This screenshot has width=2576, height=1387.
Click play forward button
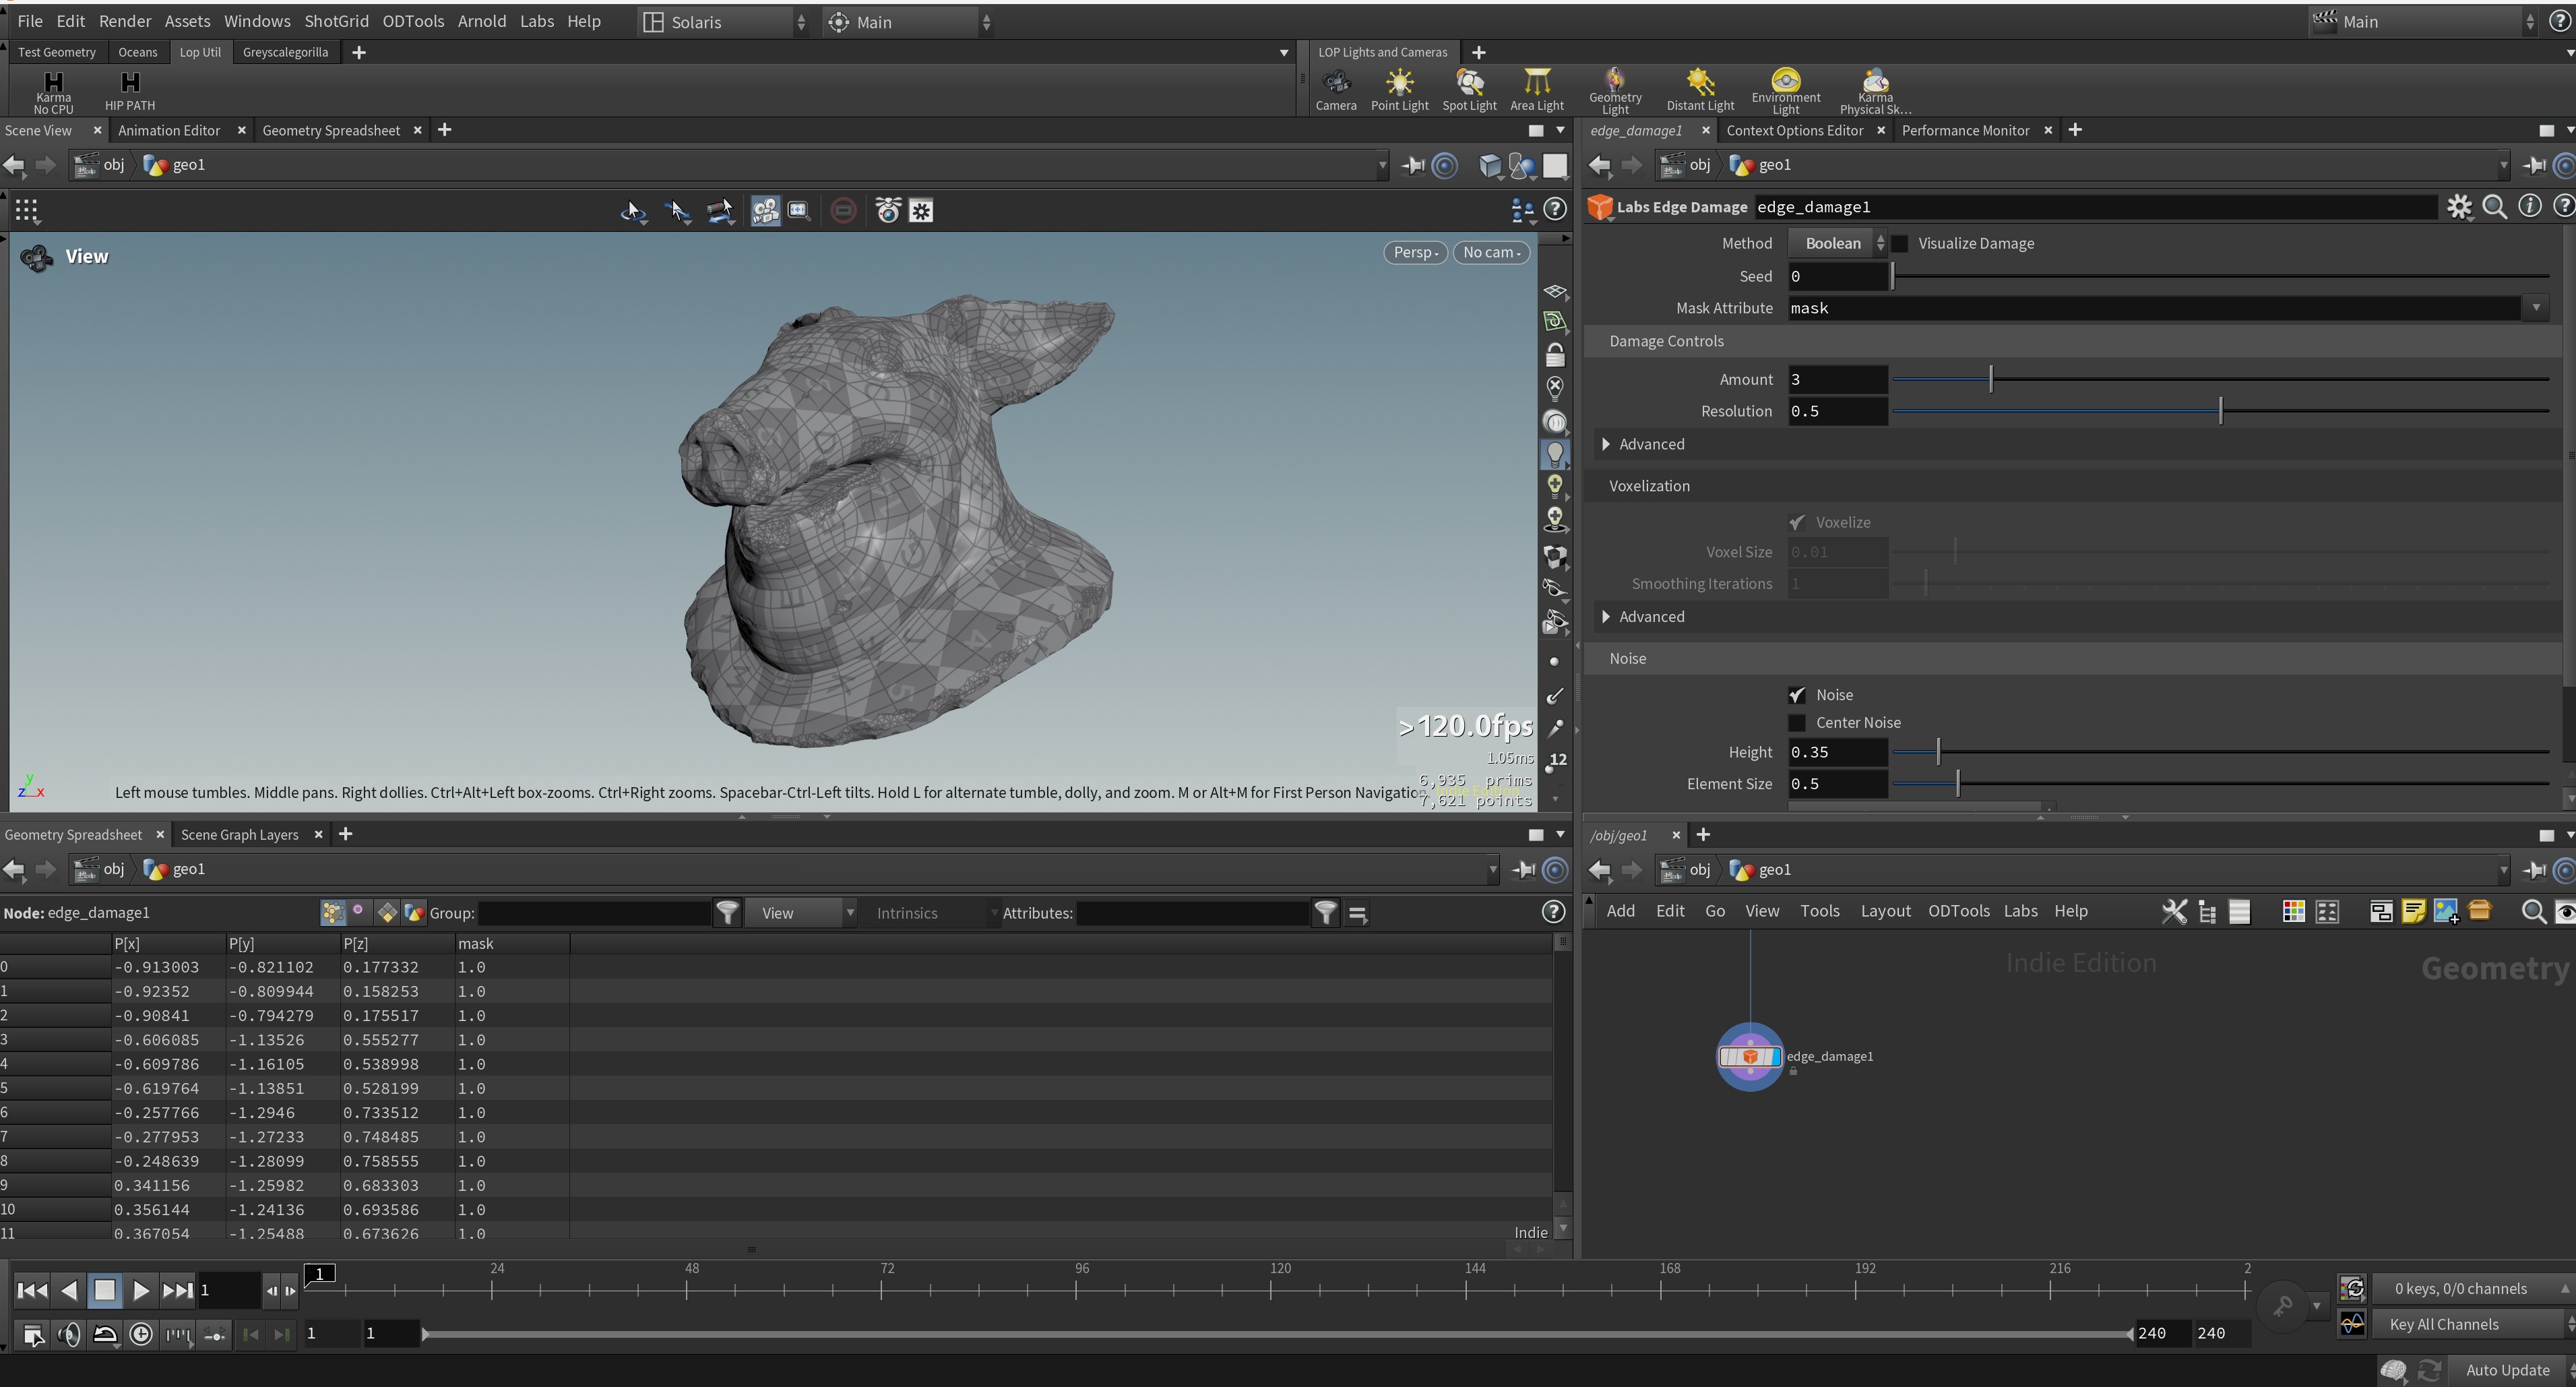(x=140, y=1290)
